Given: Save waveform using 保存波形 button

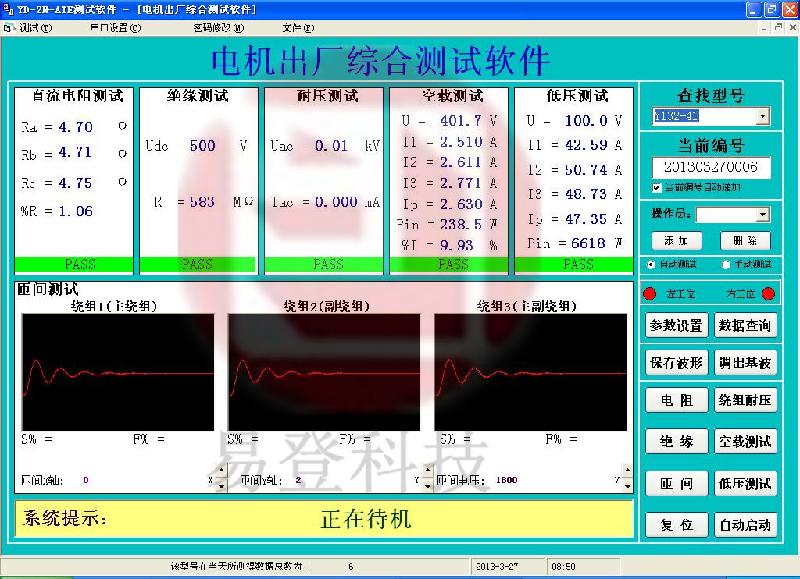Looking at the screenshot, I should point(677,360).
